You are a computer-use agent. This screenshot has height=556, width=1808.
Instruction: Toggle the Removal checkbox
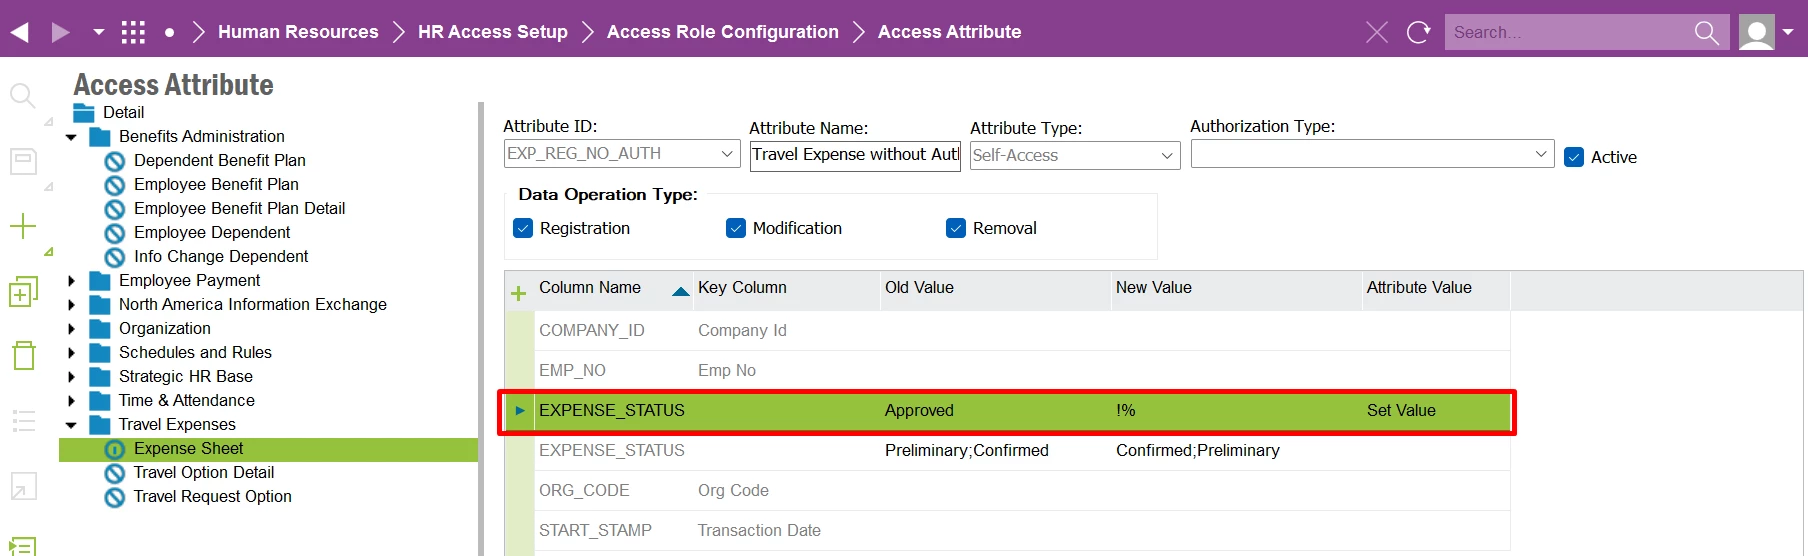tap(956, 228)
